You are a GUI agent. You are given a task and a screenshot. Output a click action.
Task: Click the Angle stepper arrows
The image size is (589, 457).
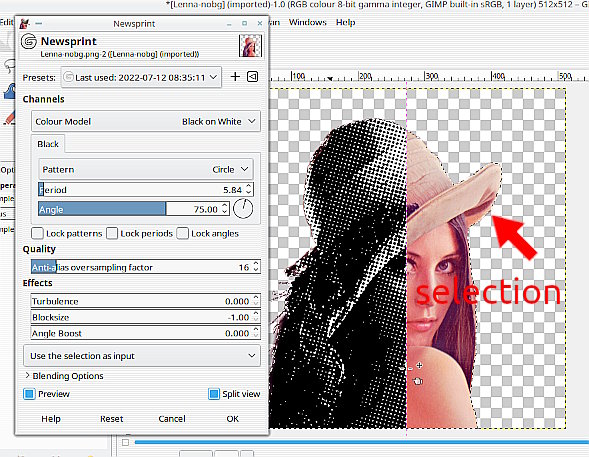coord(225,209)
